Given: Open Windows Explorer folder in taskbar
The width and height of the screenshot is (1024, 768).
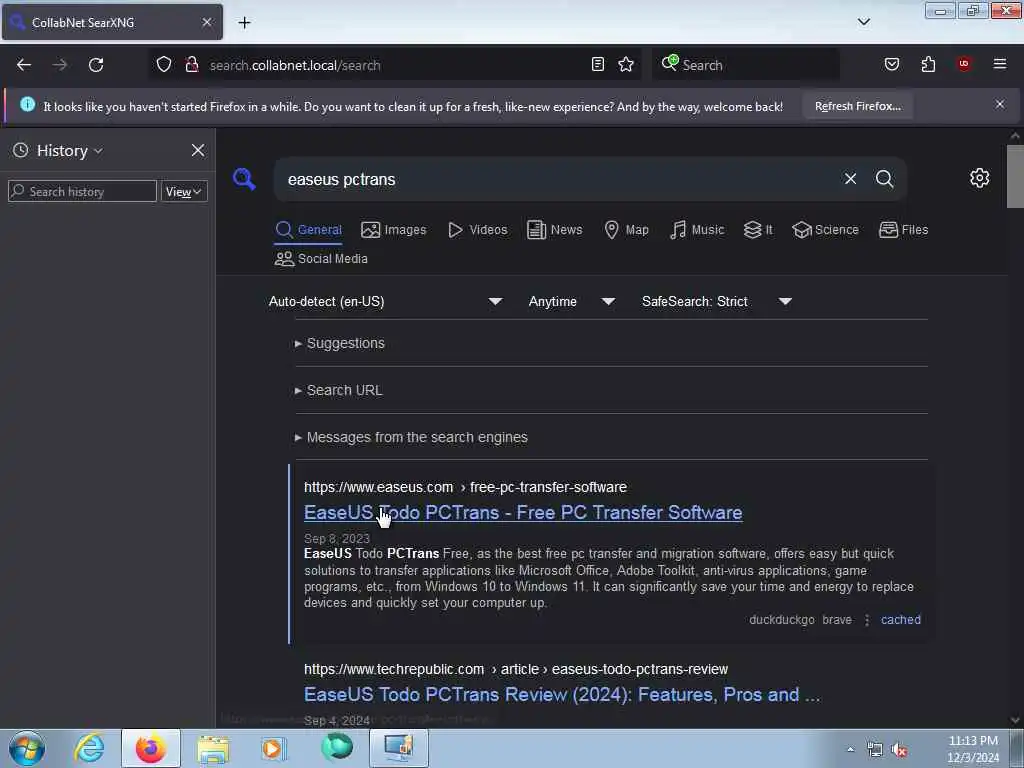Looking at the screenshot, I should (213, 749).
